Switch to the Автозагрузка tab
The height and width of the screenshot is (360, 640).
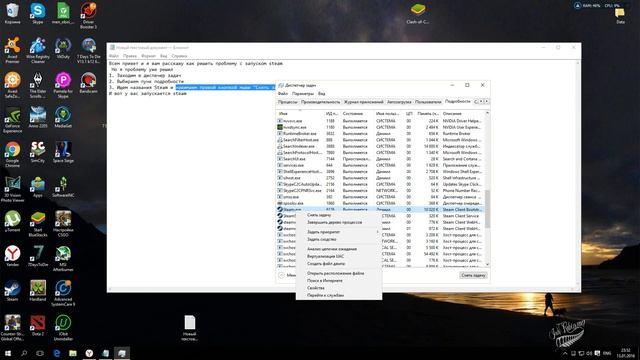coord(399,102)
